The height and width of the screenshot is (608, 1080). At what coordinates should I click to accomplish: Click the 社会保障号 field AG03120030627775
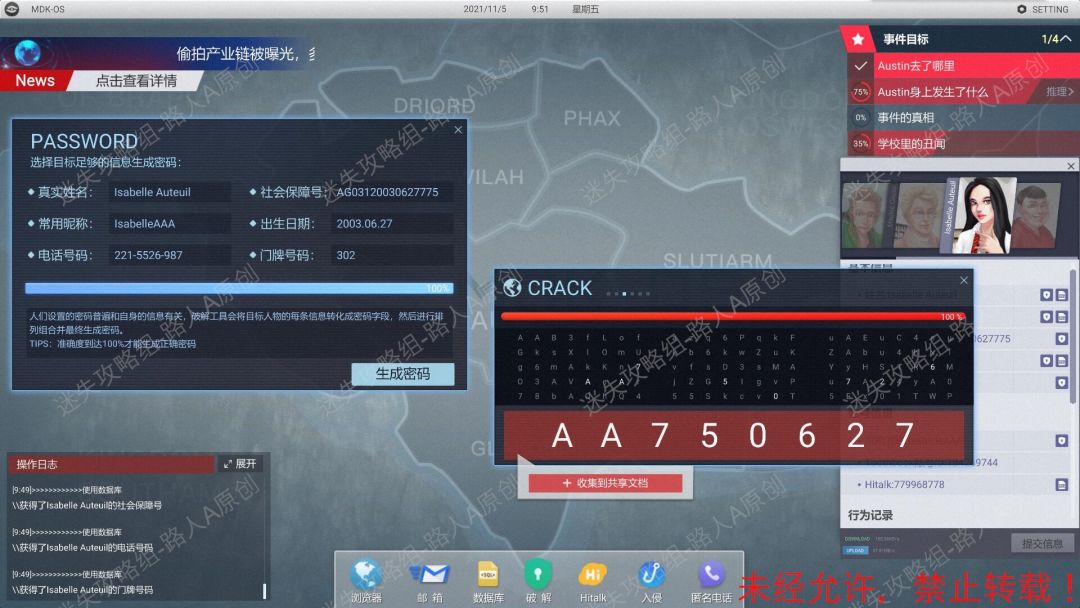click(x=392, y=192)
